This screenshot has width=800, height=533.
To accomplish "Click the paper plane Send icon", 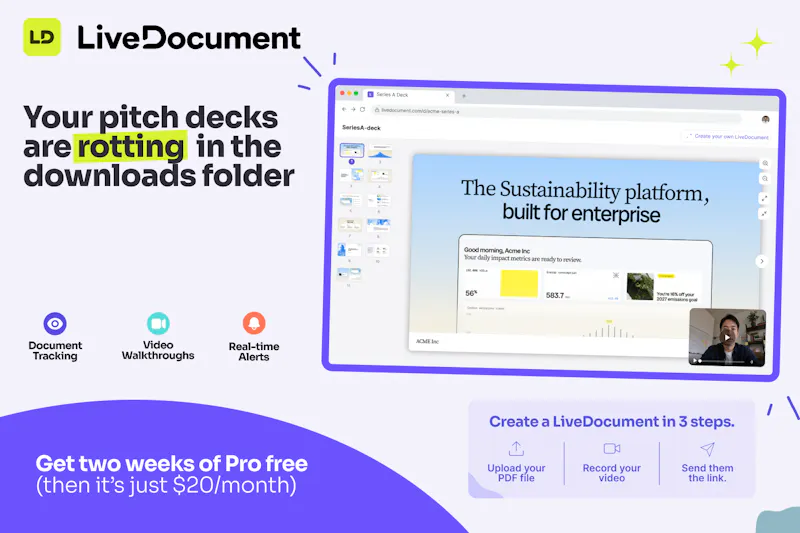I will tap(707, 449).
